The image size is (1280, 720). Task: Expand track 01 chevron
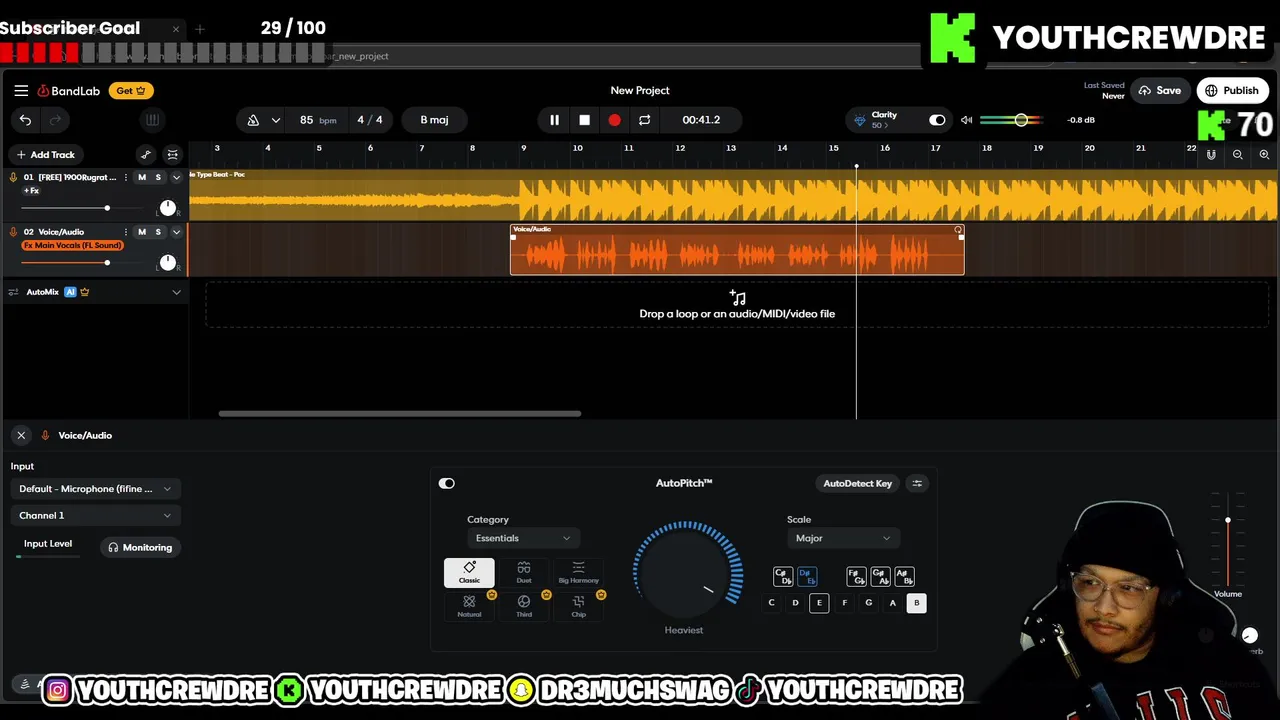point(176,177)
